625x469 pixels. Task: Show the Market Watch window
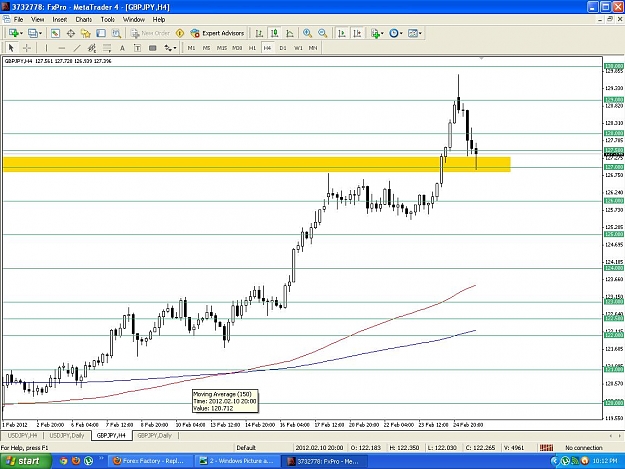pos(55,33)
